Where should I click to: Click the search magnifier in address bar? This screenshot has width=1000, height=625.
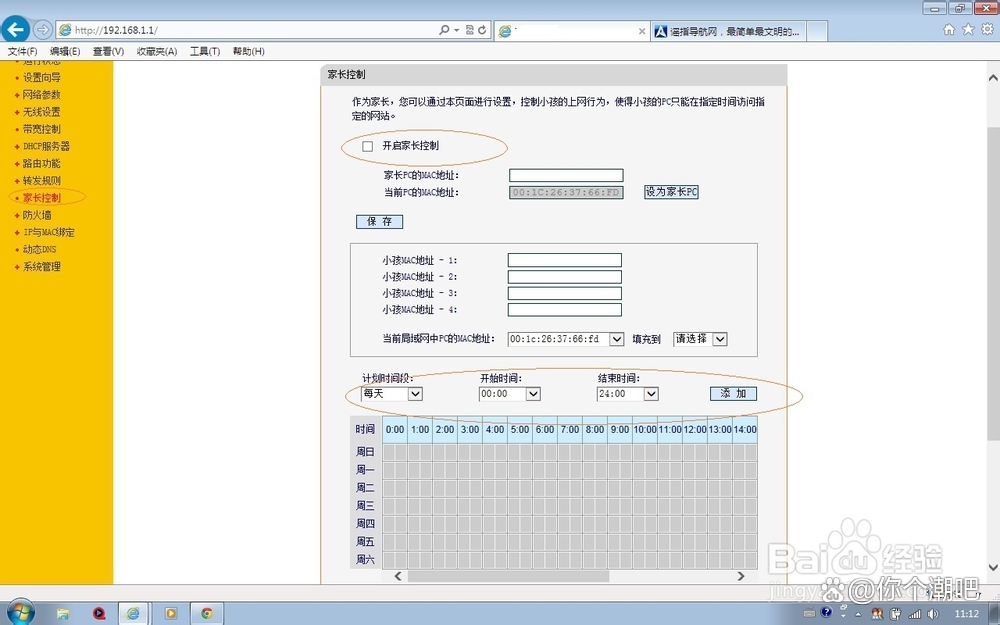point(444,30)
